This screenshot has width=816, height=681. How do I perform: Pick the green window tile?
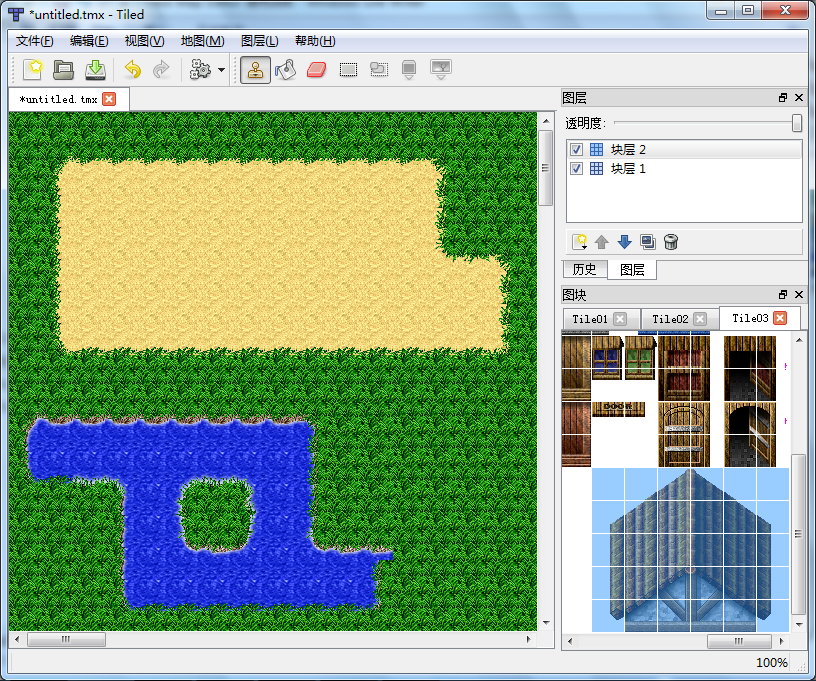tap(640, 358)
